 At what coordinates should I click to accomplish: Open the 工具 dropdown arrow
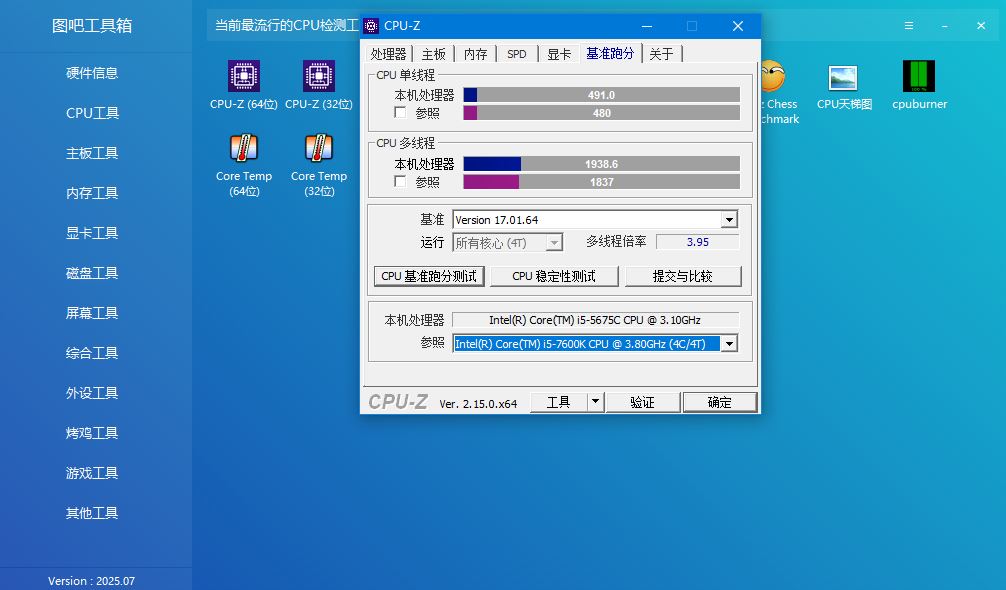pos(595,401)
